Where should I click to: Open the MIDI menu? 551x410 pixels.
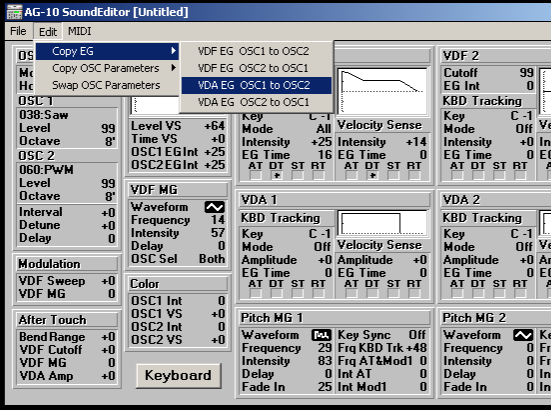click(79, 31)
